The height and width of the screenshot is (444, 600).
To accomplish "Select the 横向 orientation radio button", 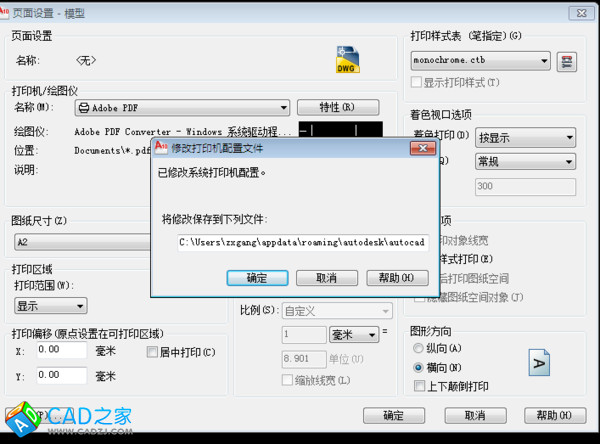I will (419, 367).
